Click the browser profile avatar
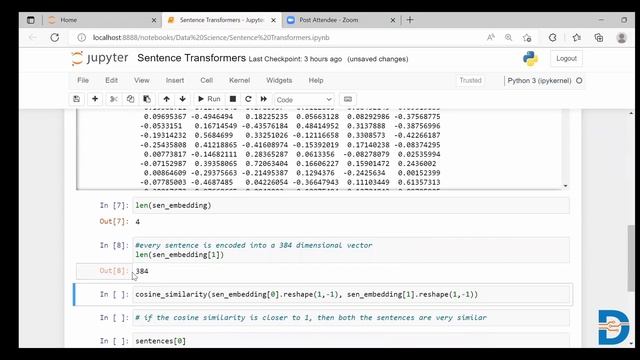 (x=622, y=38)
